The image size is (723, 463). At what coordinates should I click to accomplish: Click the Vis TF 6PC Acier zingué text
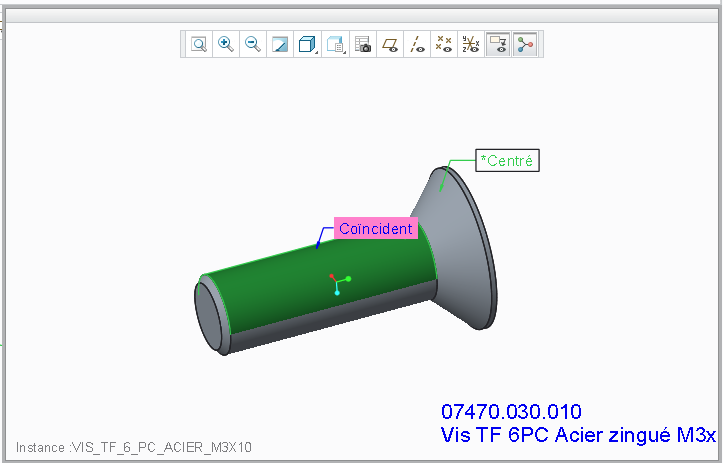[556, 435]
